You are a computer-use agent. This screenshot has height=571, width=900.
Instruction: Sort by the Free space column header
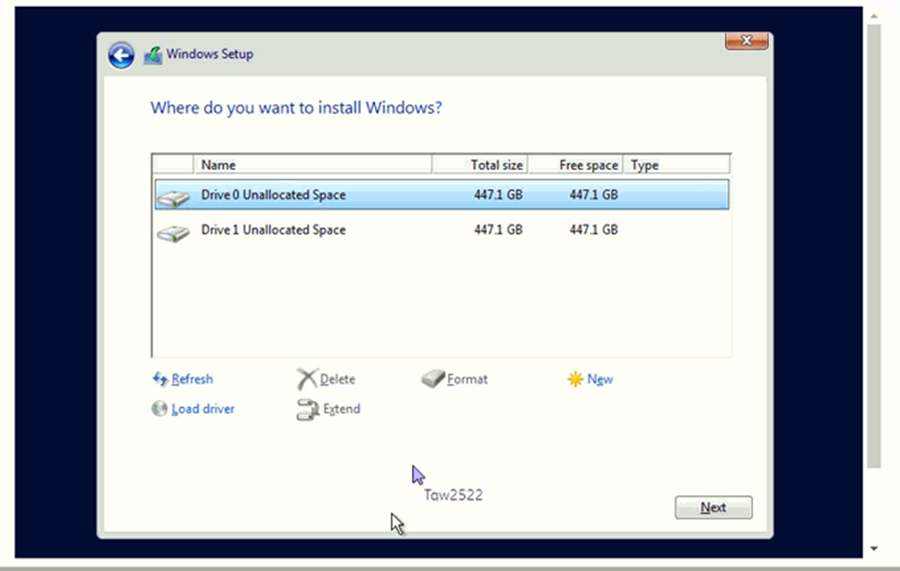coord(575,165)
